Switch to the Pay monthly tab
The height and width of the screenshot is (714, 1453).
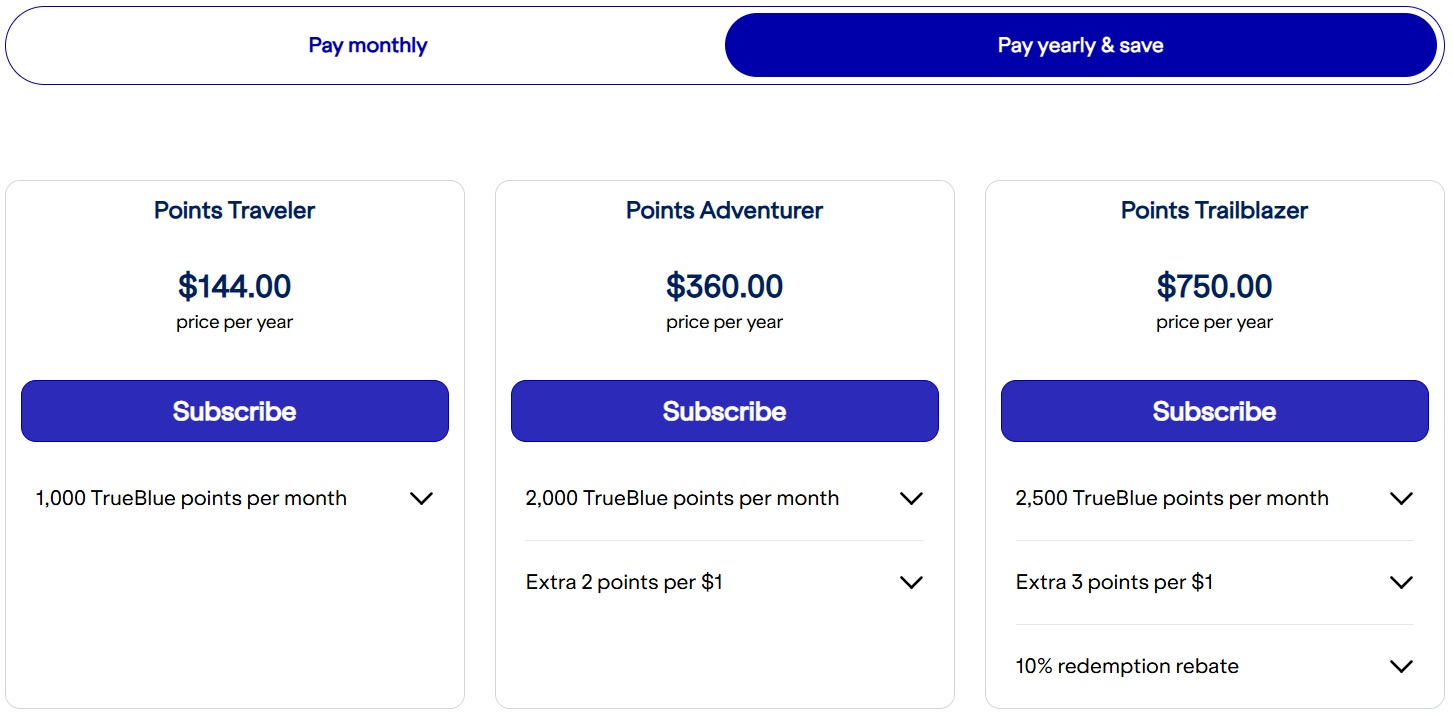(367, 44)
